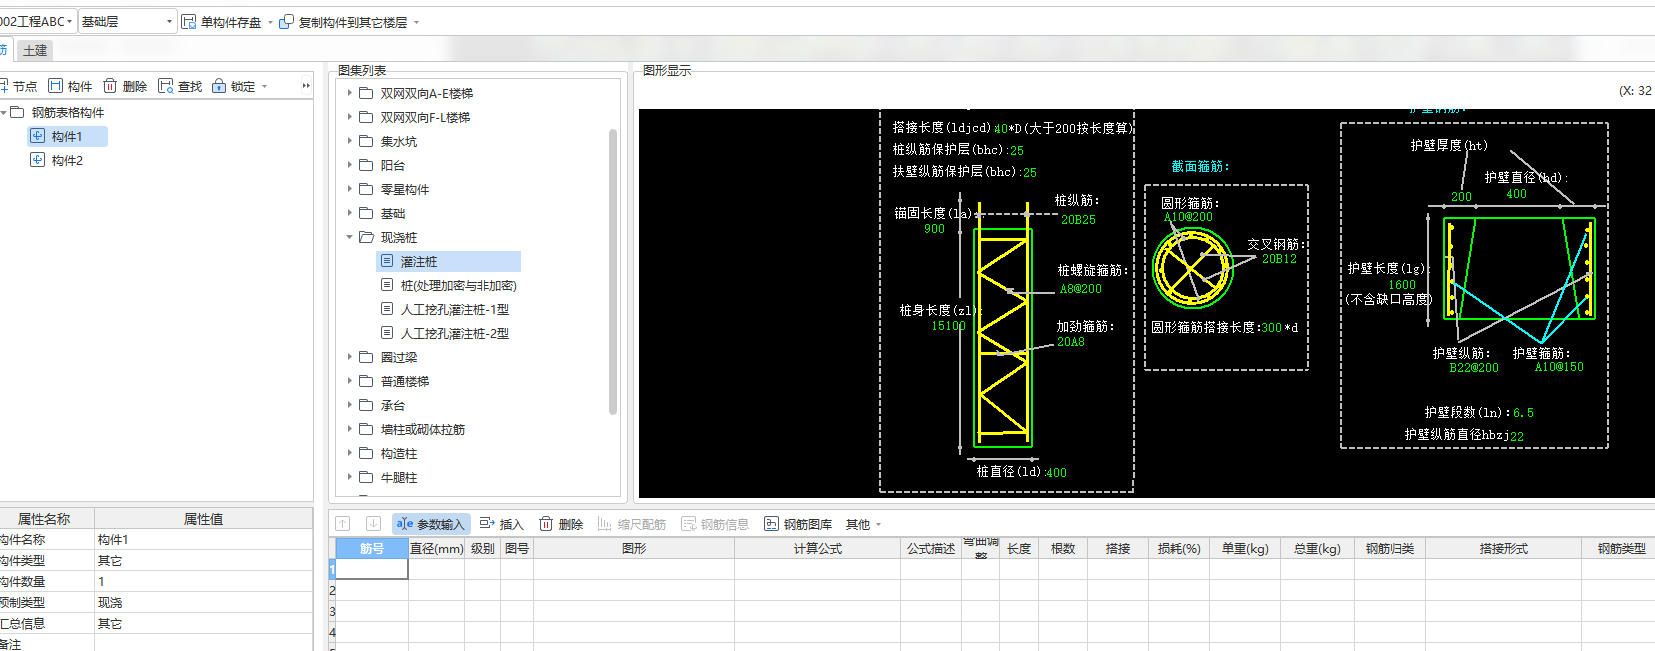Click the 构件1 component icon
The height and width of the screenshot is (651, 1655).
tap(37, 136)
